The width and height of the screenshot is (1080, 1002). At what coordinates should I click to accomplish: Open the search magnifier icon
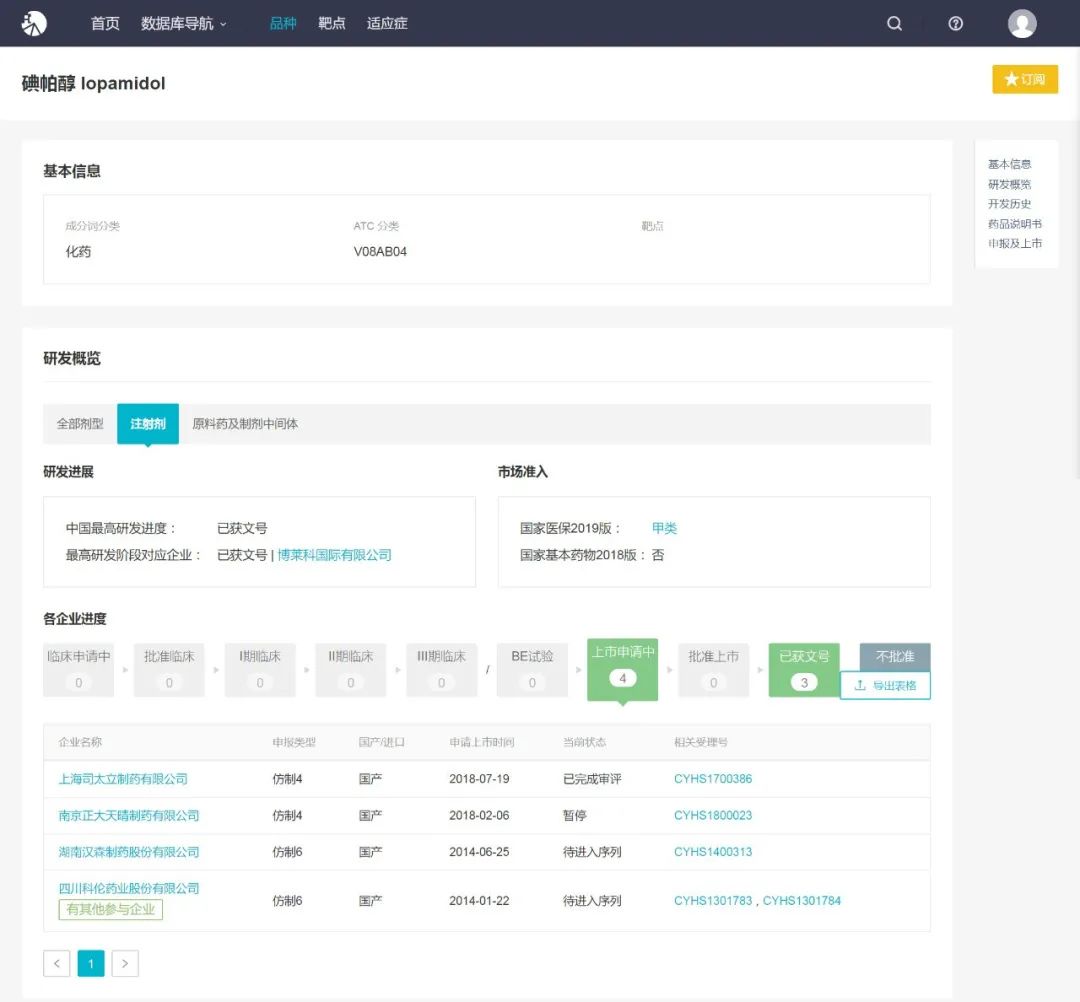(x=894, y=23)
